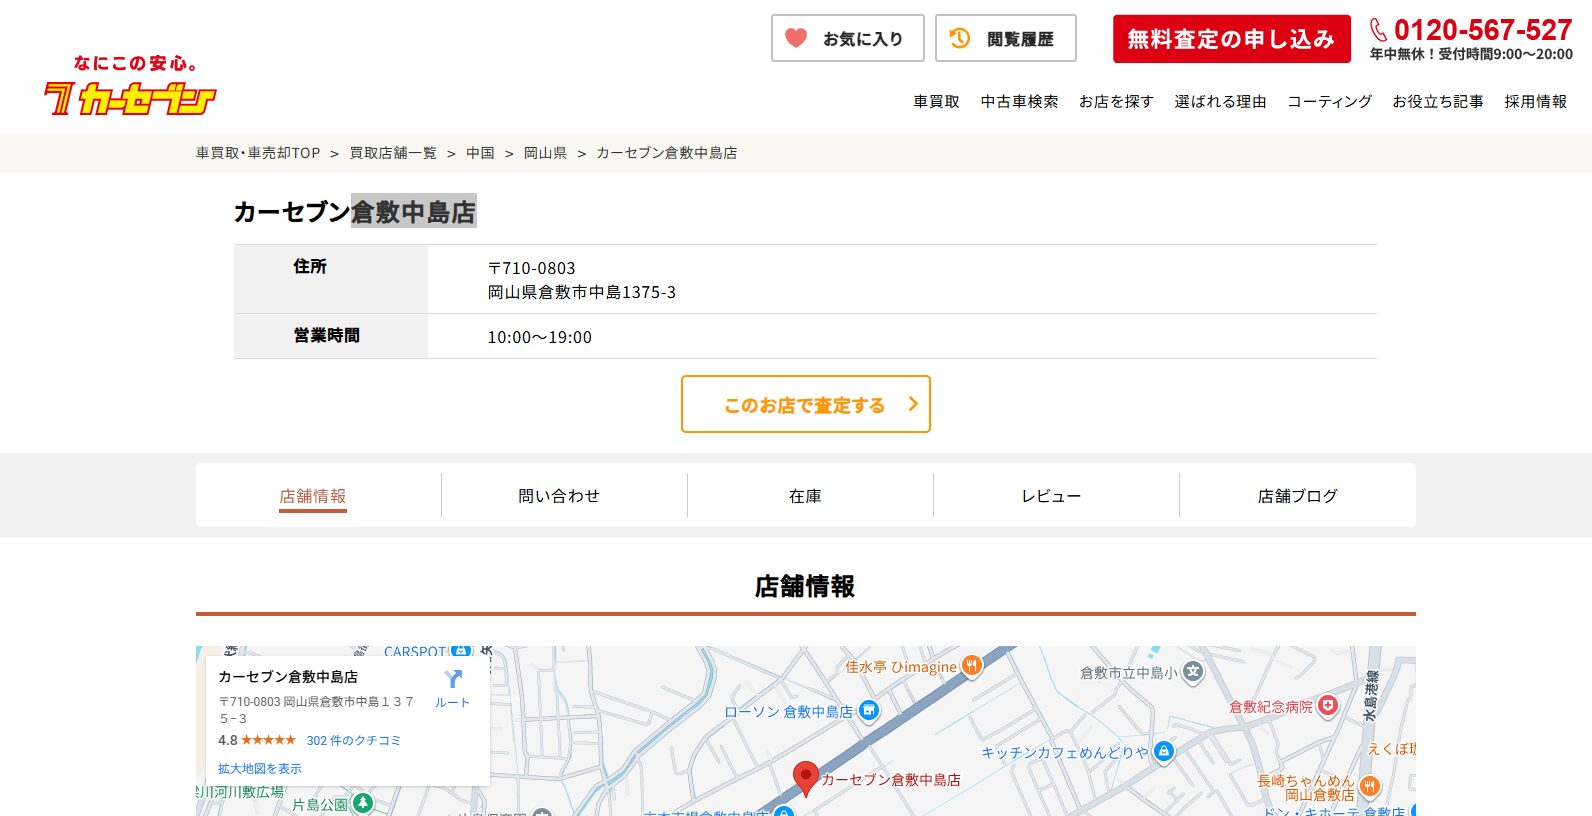Select the 店舗情報 tab
The width and height of the screenshot is (1592, 816).
click(313, 495)
